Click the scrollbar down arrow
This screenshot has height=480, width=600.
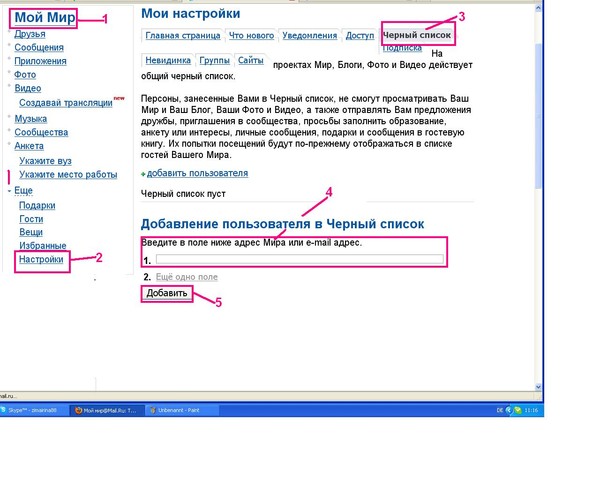[538, 387]
